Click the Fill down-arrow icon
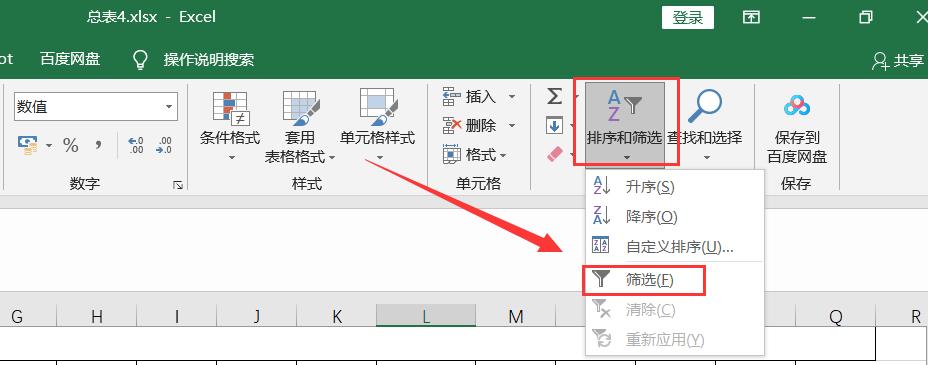The height and width of the screenshot is (365, 928). pos(554,125)
